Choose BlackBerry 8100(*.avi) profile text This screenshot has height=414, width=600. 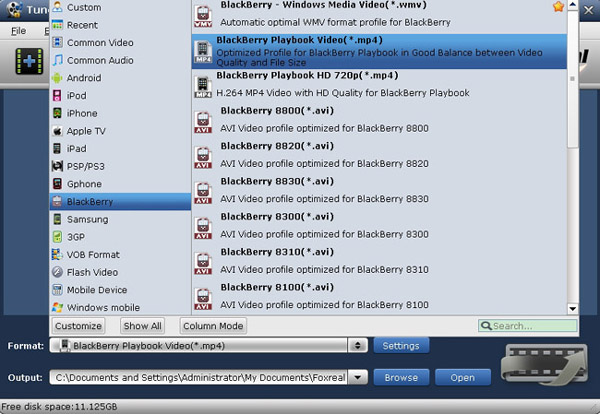tap(277, 287)
